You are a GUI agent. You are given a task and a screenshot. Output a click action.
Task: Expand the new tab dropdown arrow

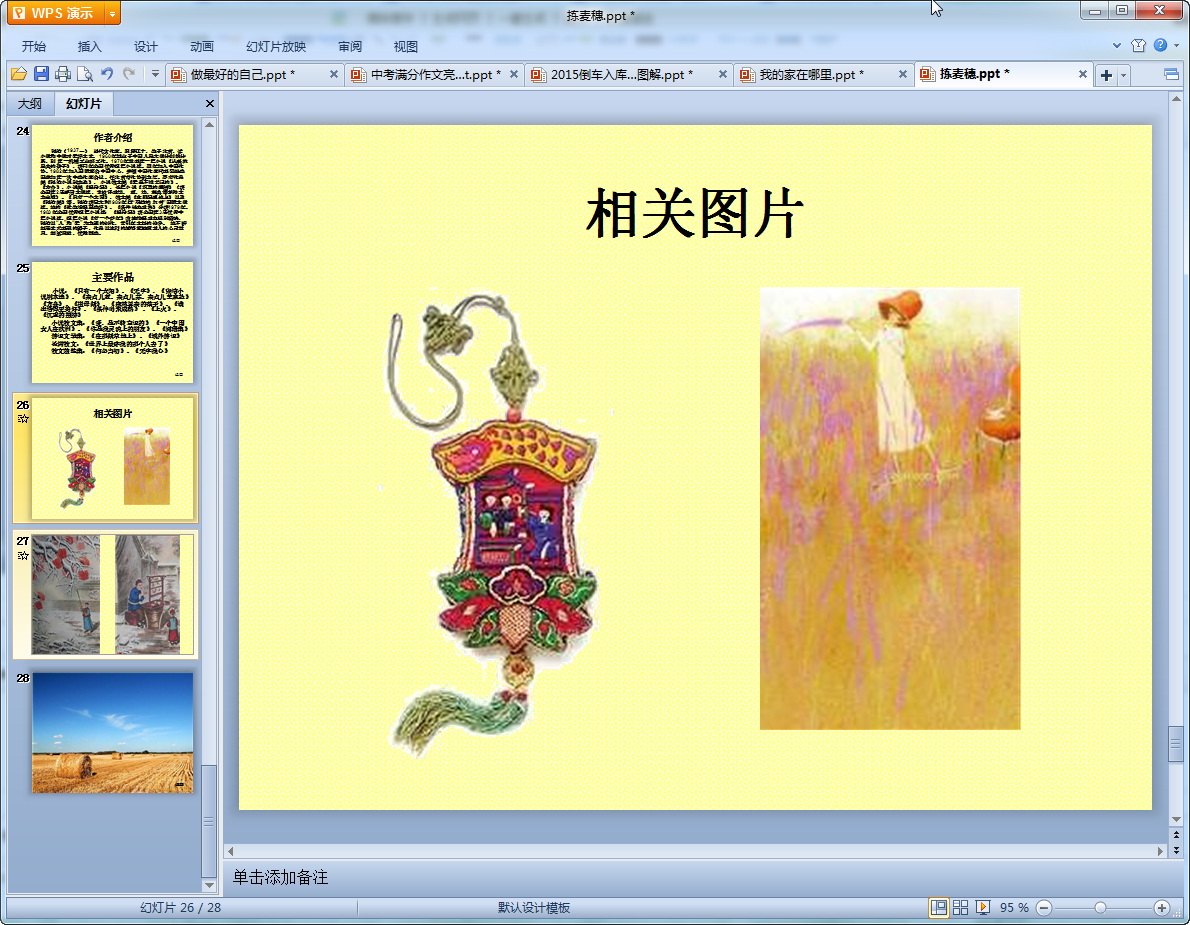[x=1124, y=75]
